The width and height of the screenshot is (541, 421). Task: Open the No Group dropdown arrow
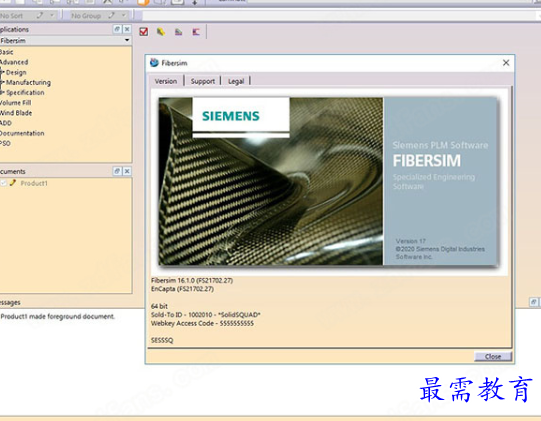click(x=124, y=16)
